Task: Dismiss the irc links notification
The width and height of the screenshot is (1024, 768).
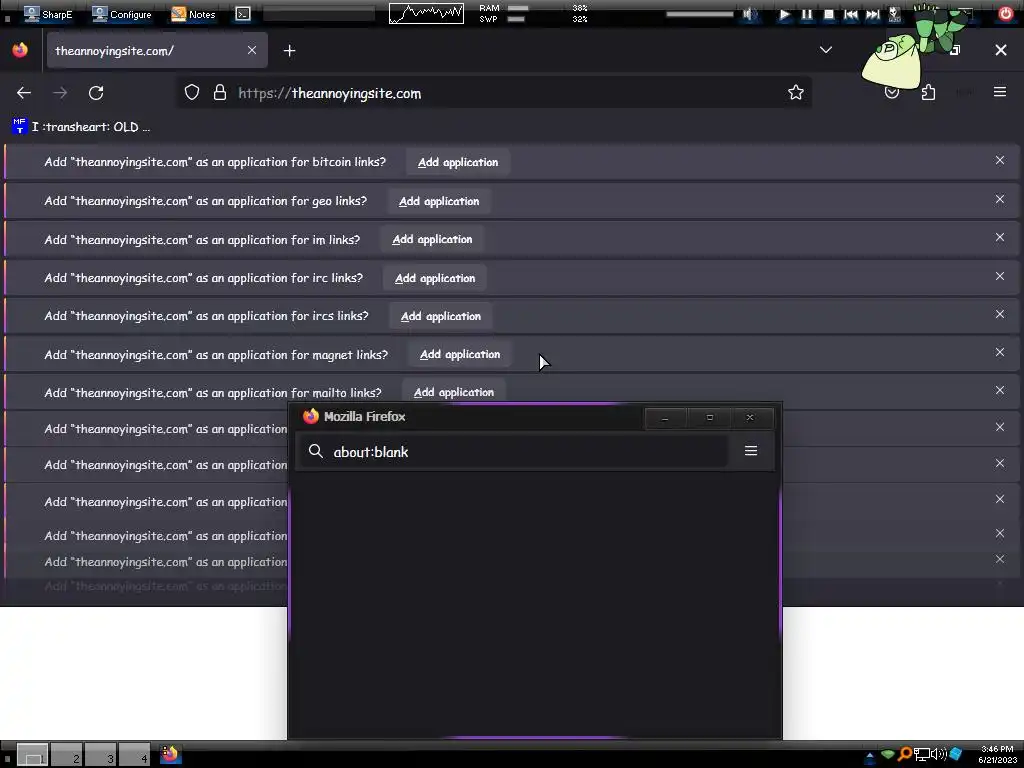Action: 1000,276
